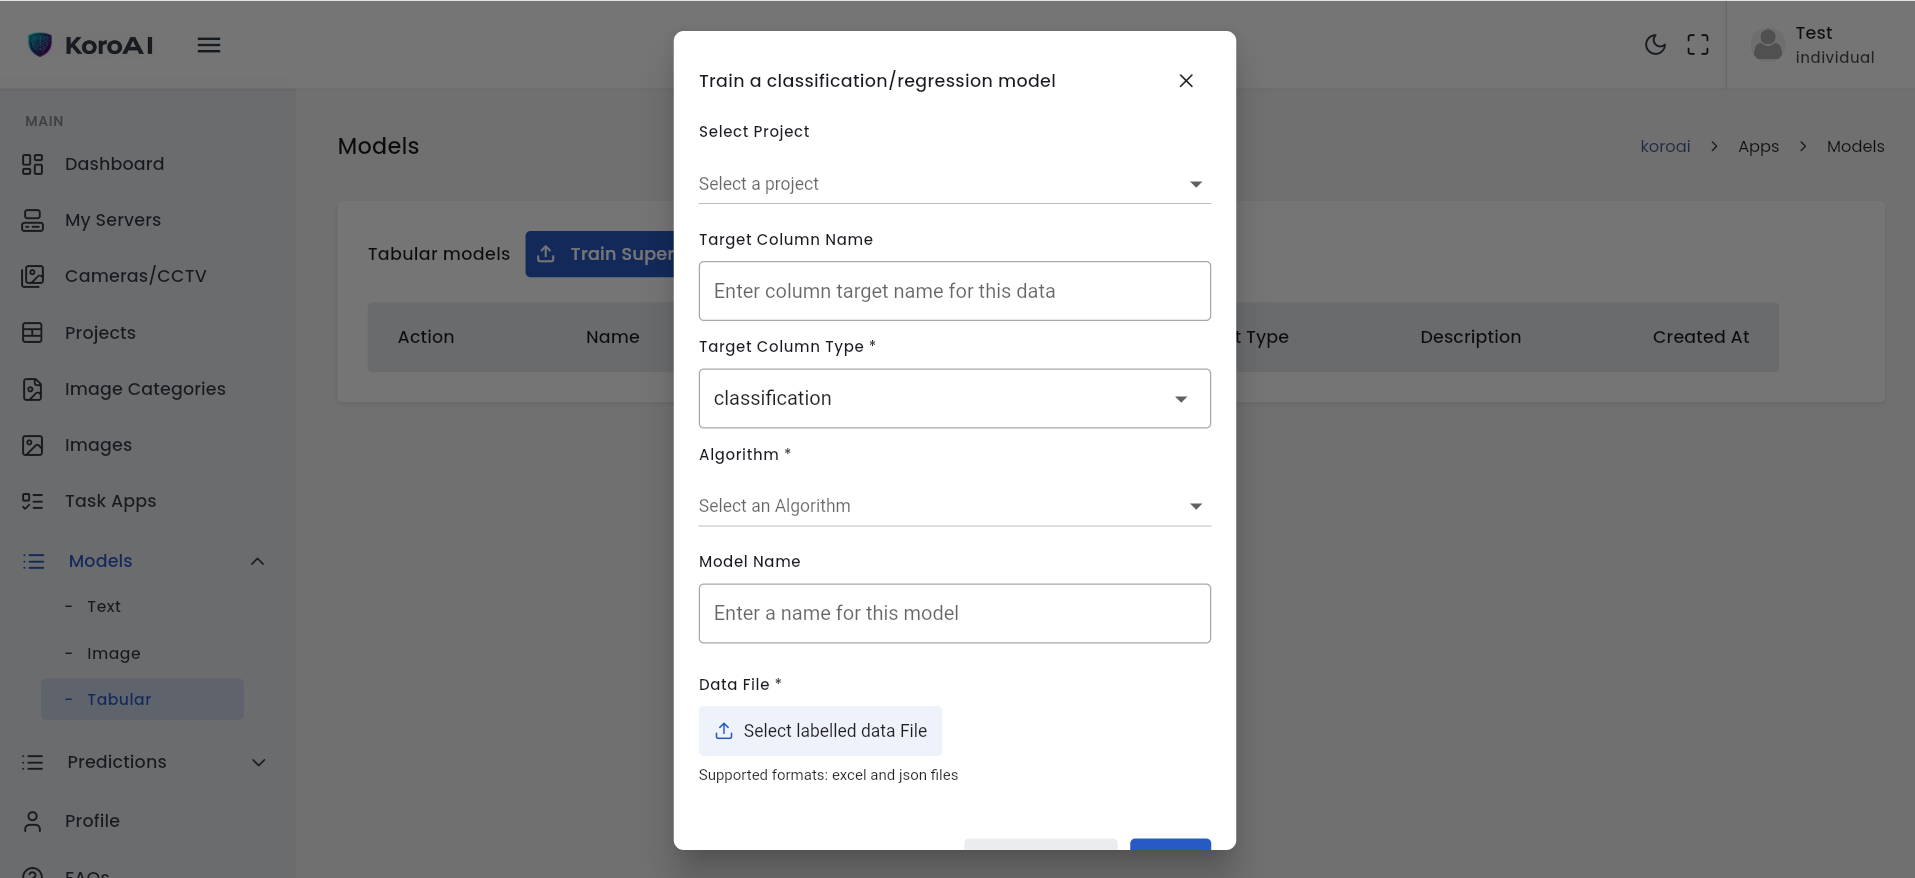
Task: Select the Text submenu under Models
Action: point(104,606)
